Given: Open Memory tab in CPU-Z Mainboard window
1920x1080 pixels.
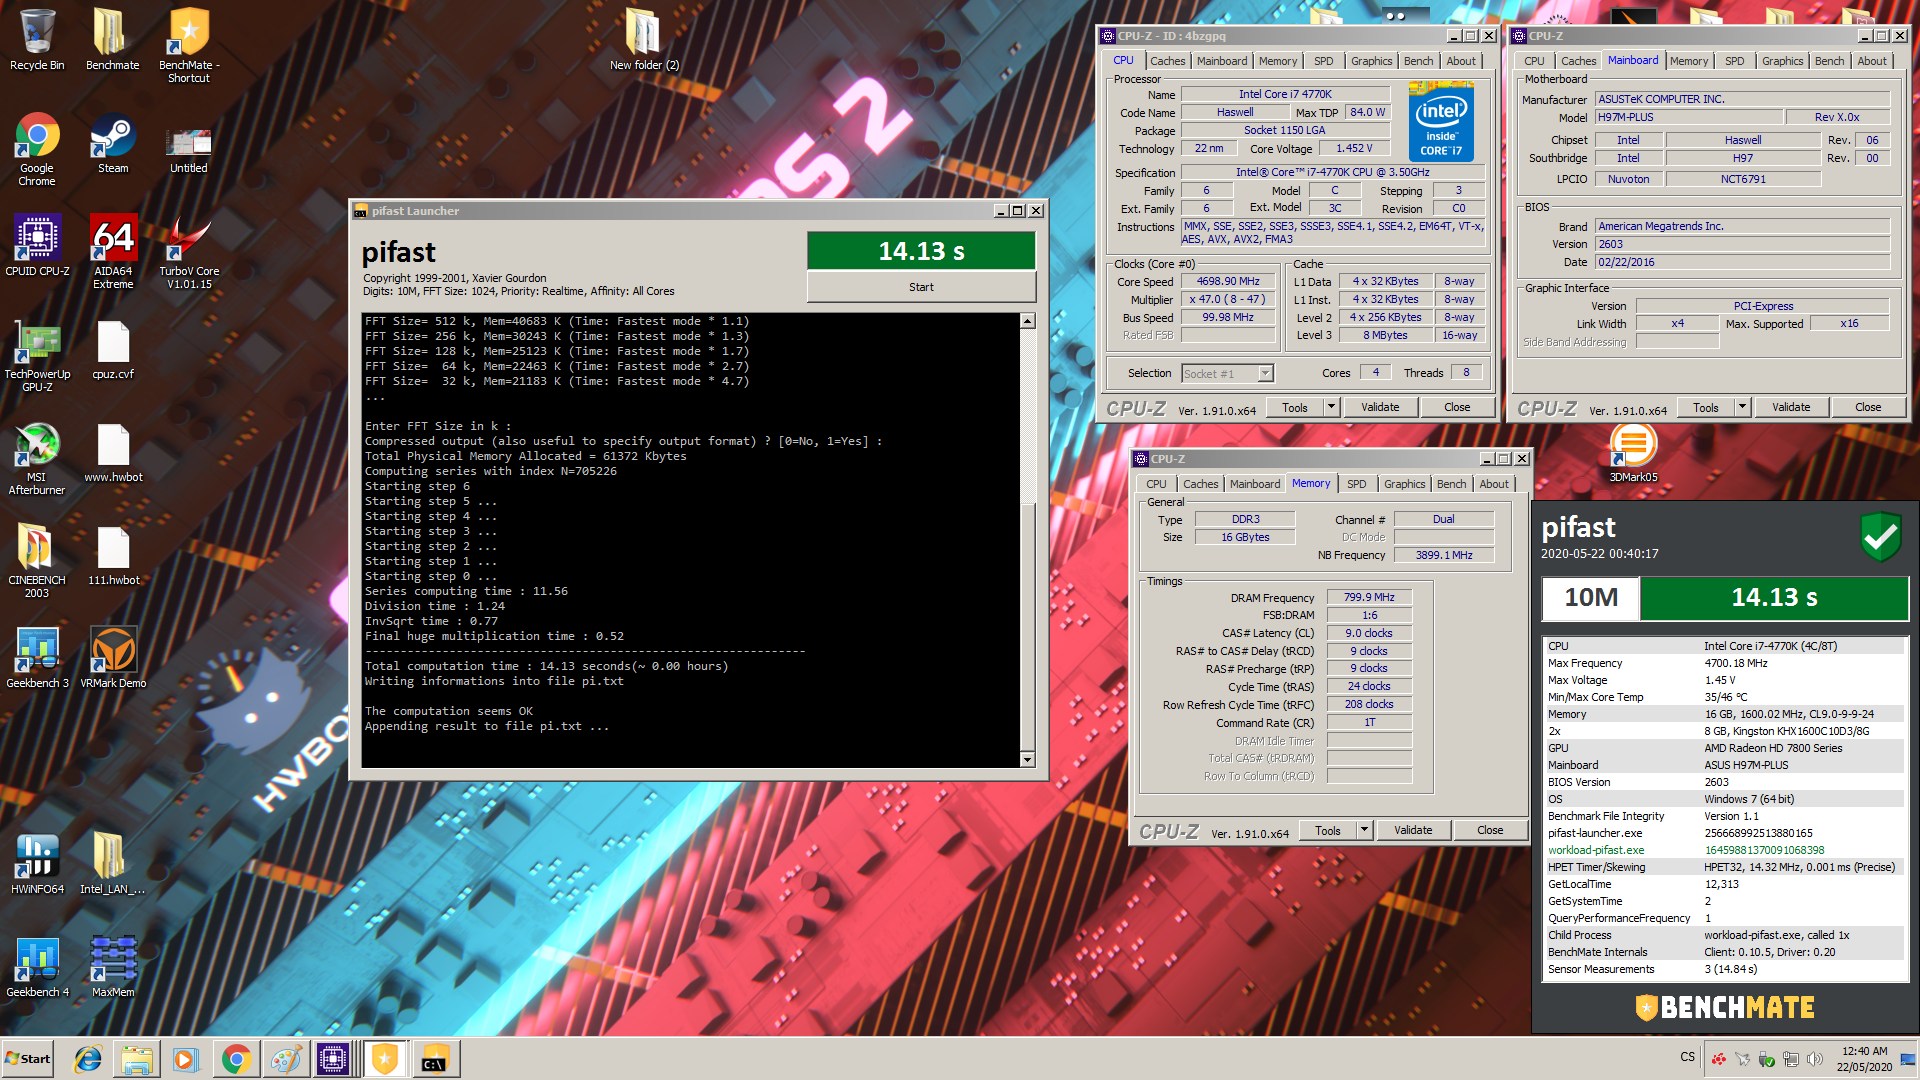Looking at the screenshot, I should [1688, 61].
